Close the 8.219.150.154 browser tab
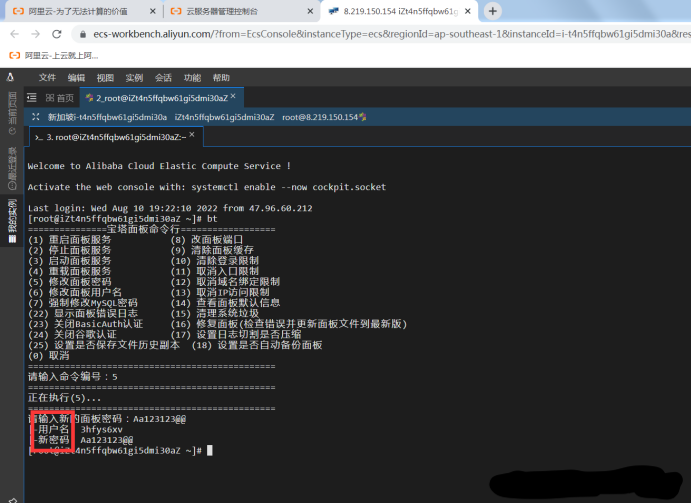This screenshot has height=504, width=691. click(468, 11)
